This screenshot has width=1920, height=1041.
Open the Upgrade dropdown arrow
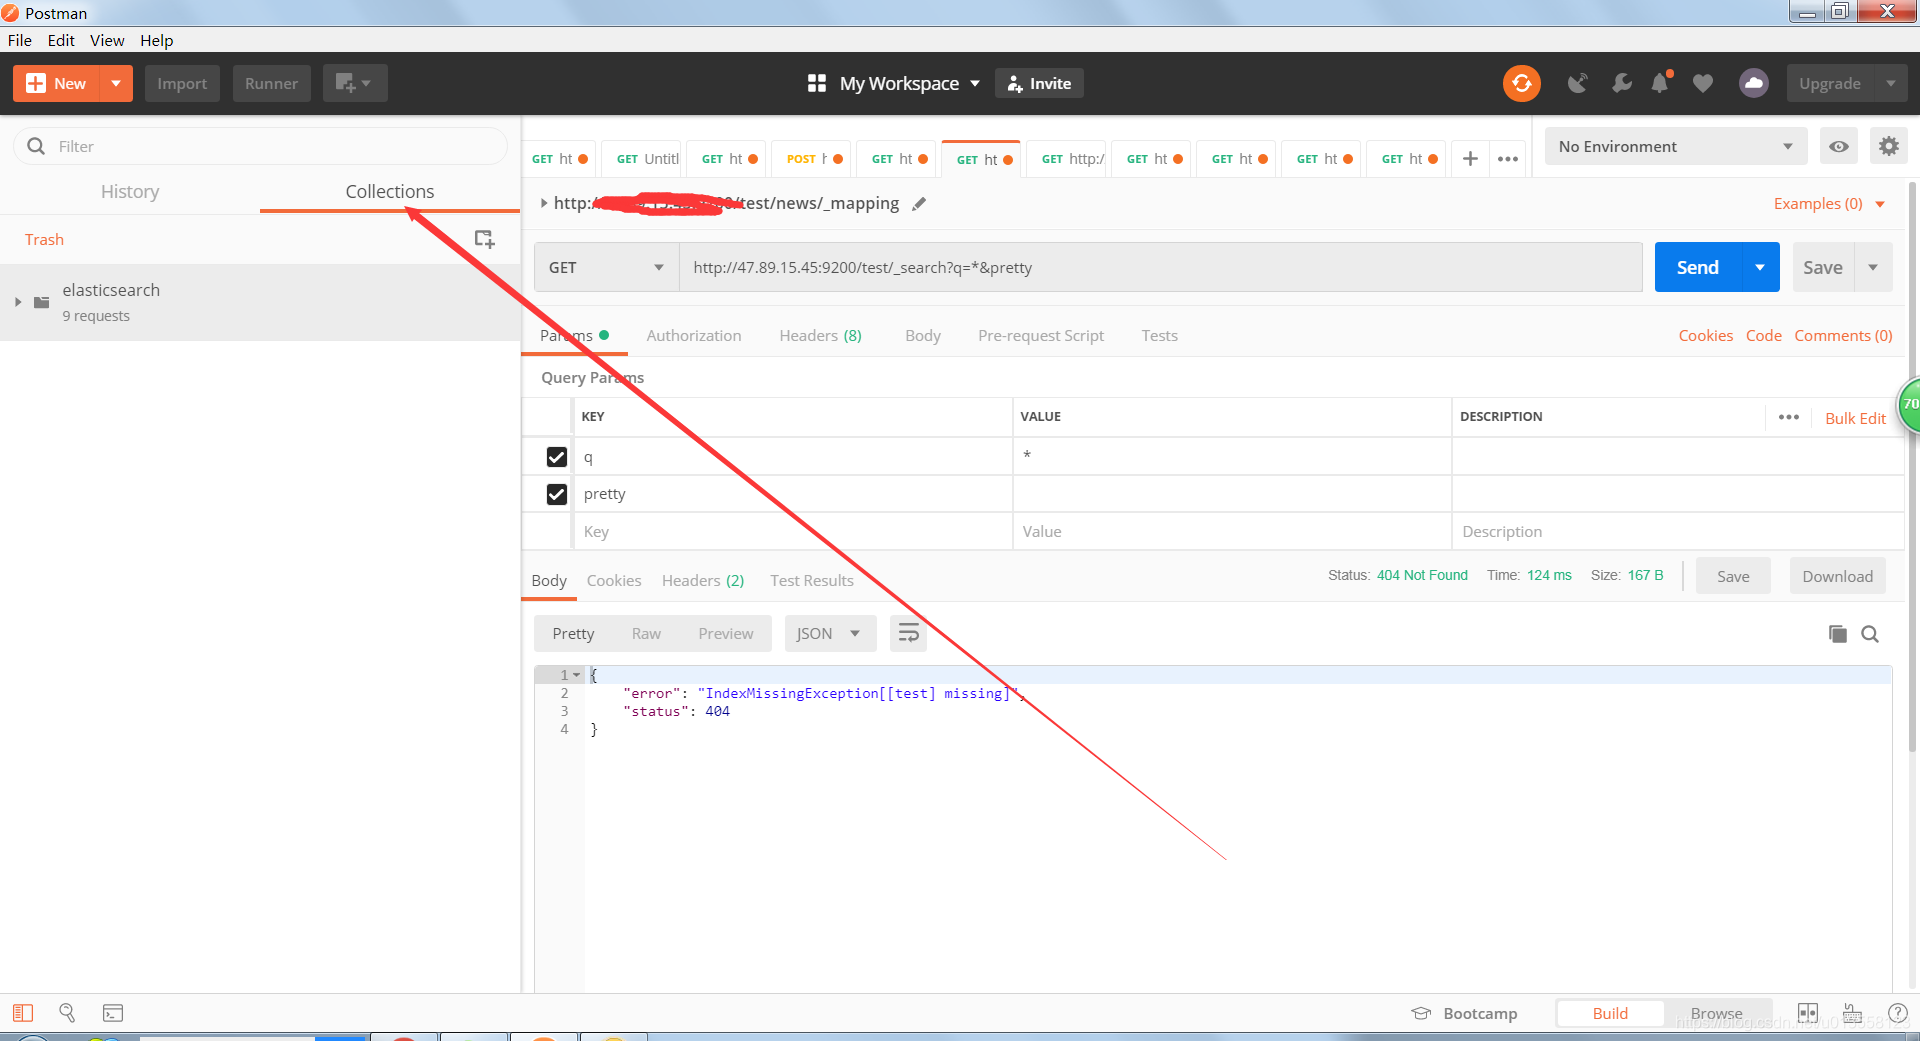tap(1890, 83)
